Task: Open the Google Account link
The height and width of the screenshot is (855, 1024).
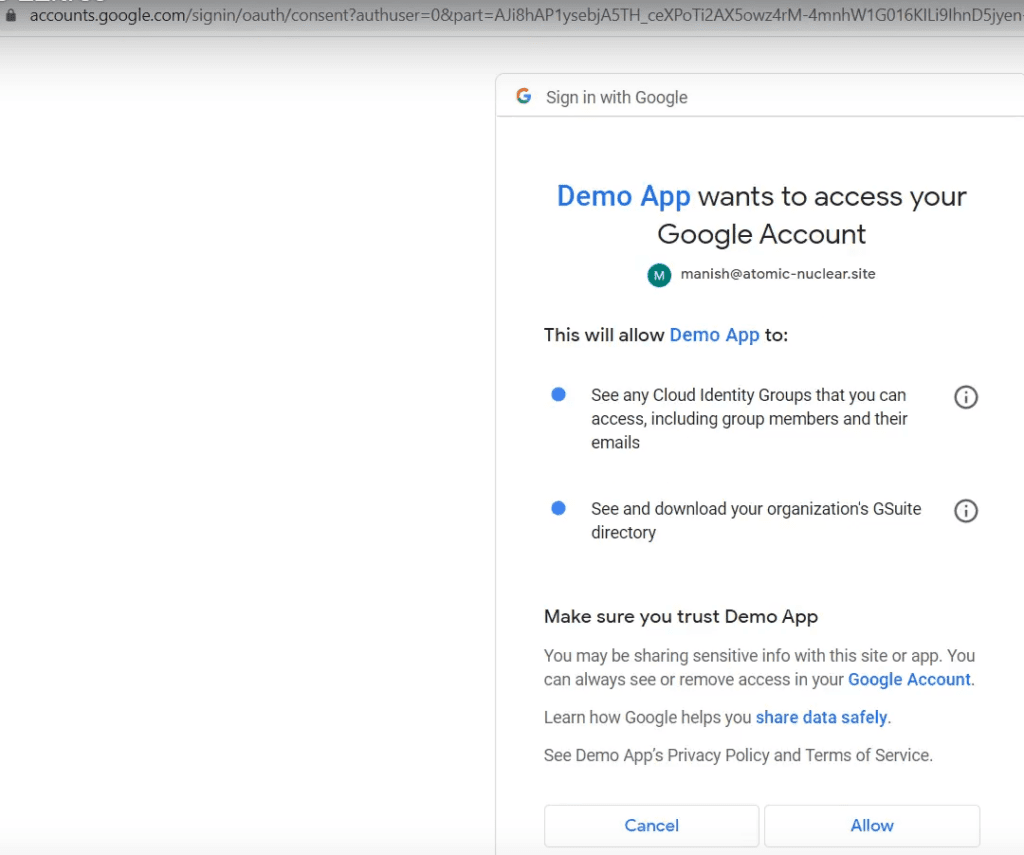Action: click(x=909, y=680)
